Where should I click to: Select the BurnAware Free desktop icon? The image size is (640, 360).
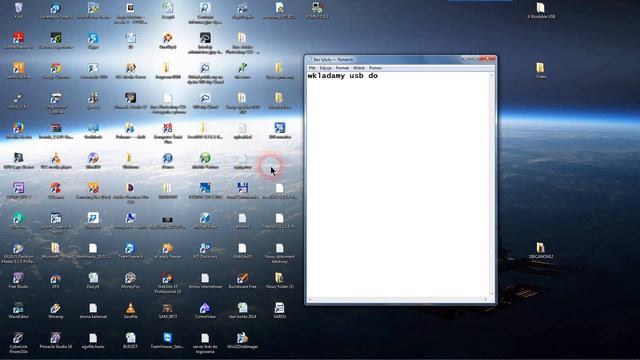[242, 281]
